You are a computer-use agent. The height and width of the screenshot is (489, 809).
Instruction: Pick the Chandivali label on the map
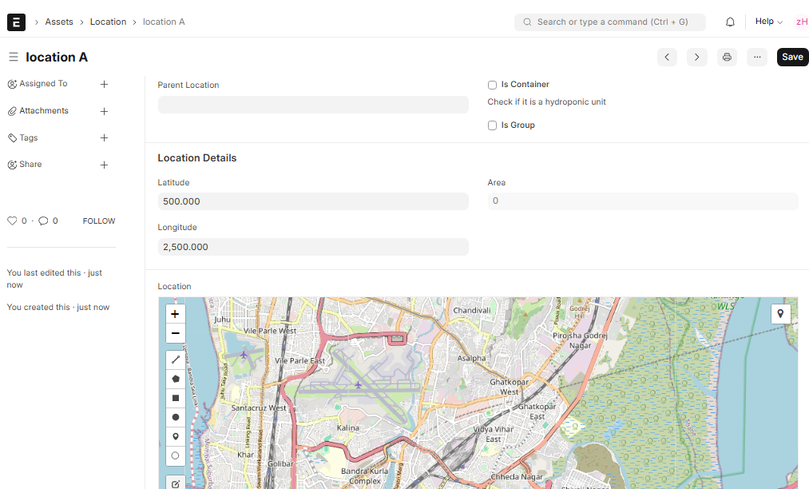tap(472, 311)
